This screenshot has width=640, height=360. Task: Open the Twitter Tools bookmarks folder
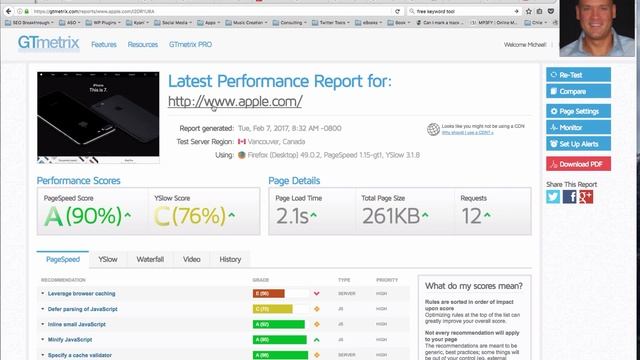click(331, 23)
